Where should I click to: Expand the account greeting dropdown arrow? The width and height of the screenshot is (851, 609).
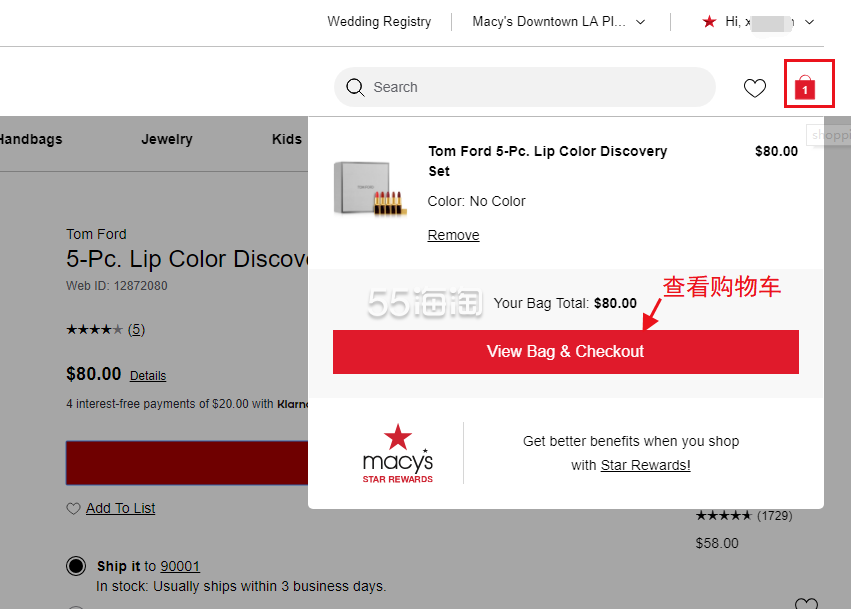click(x=810, y=21)
